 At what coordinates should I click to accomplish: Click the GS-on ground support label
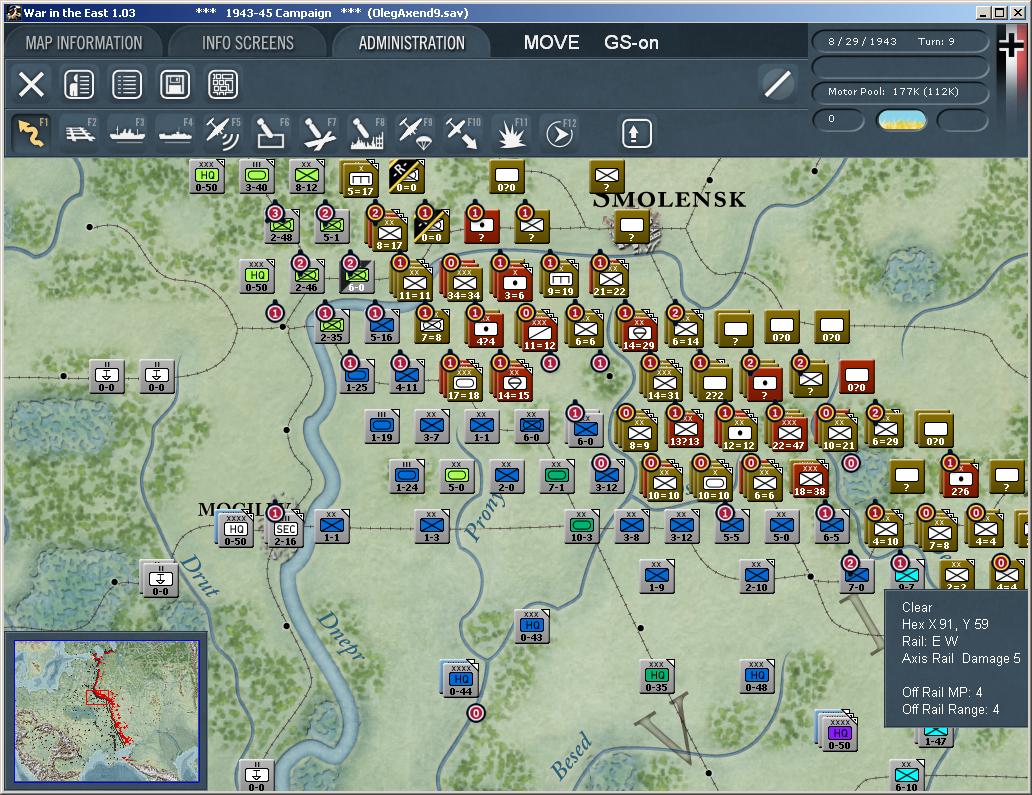point(631,43)
